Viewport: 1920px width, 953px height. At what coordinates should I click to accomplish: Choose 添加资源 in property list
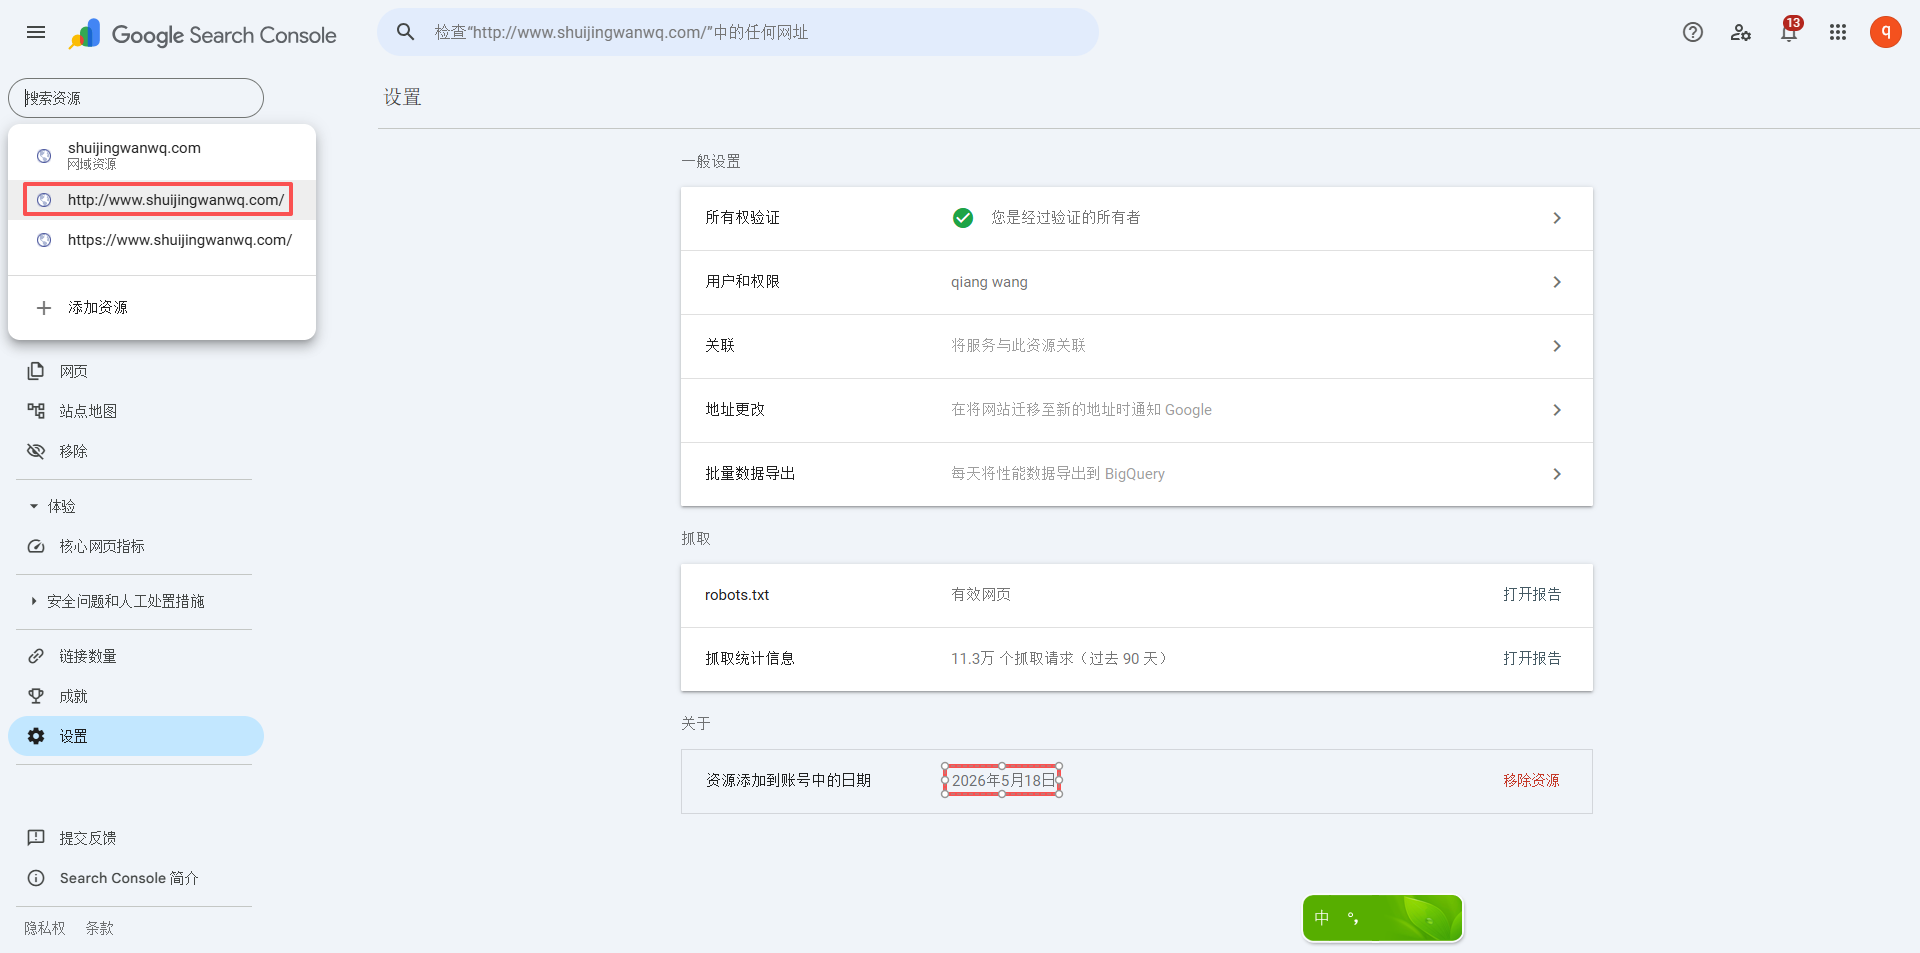coord(162,308)
